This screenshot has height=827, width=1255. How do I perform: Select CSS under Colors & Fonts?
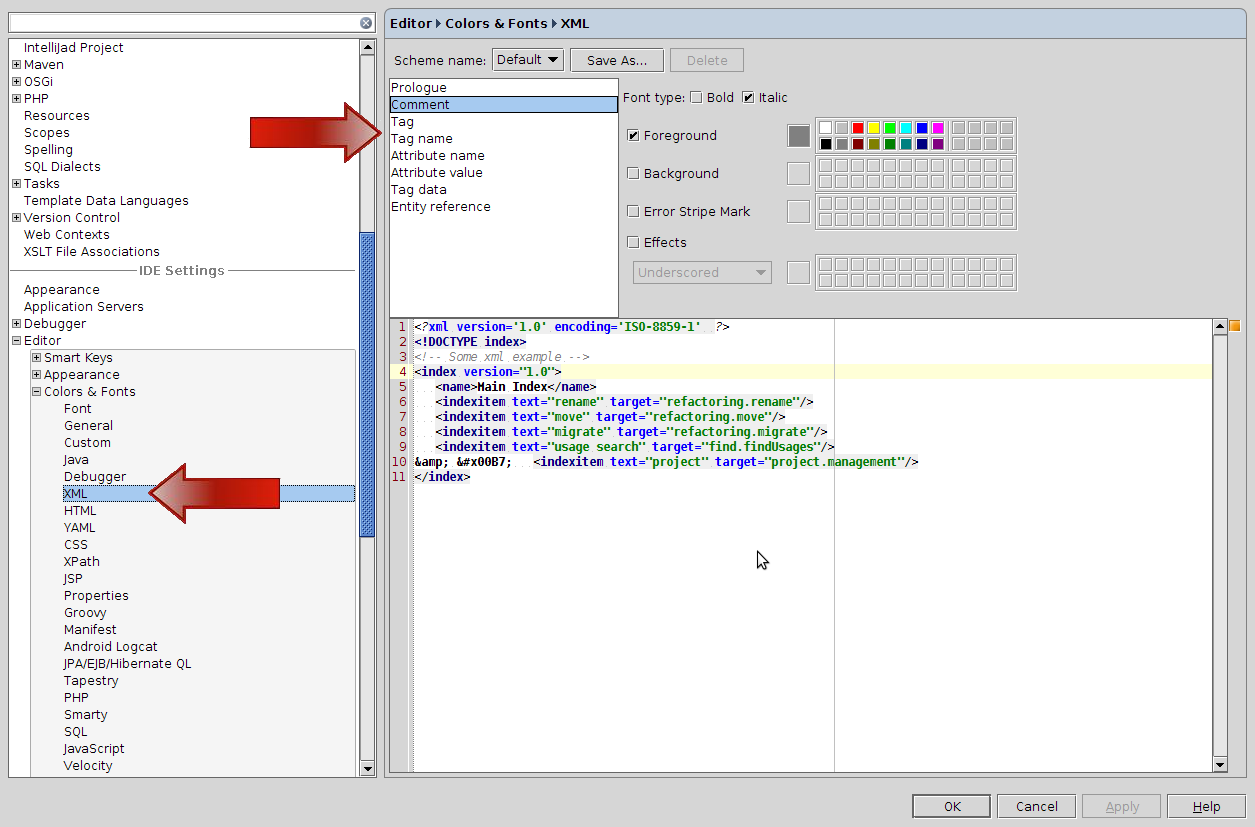(76, 545)
